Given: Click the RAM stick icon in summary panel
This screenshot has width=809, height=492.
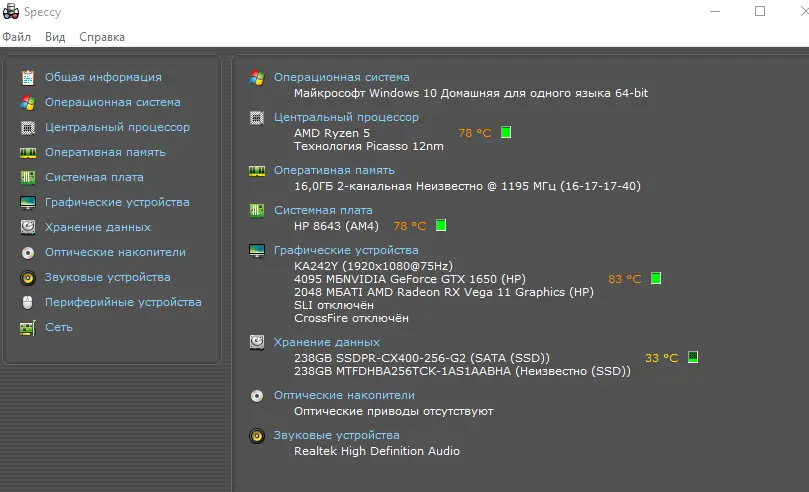Looking at the screenshot, I should pos(257,171).
